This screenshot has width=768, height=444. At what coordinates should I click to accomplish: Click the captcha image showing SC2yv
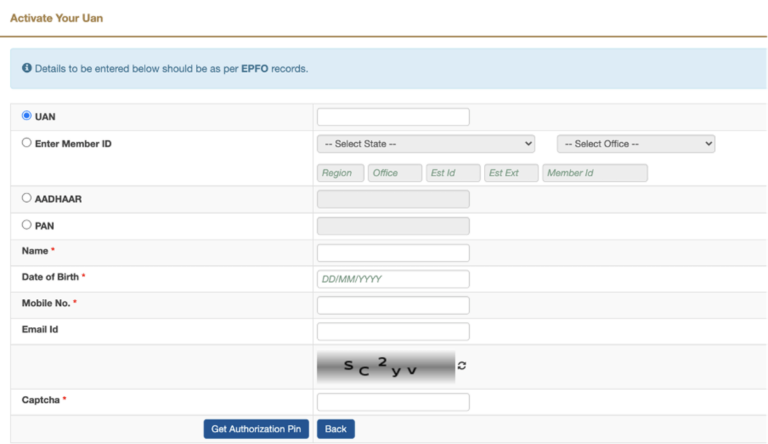click(x=385, y=367)
